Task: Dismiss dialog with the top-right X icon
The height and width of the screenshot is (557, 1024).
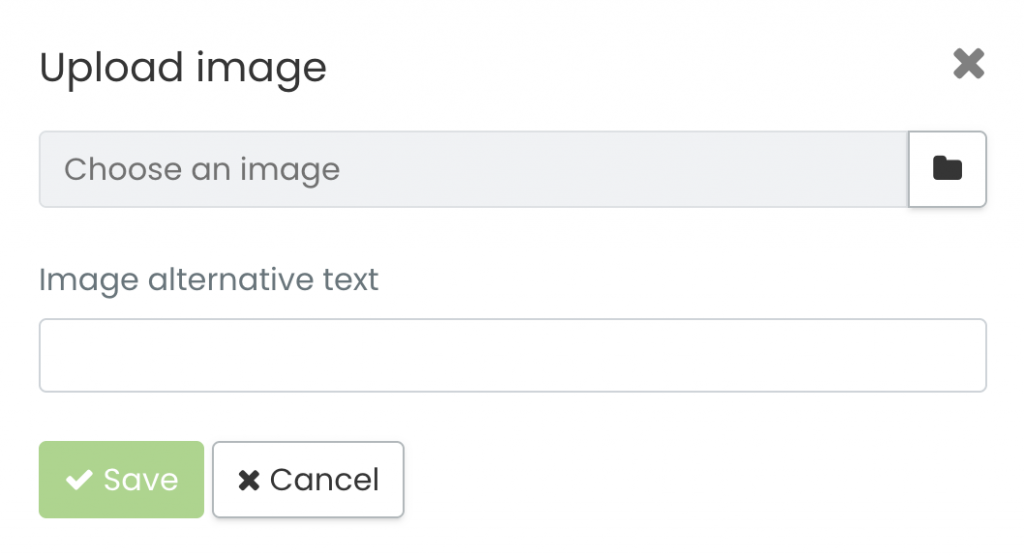Action: [968, 63]
